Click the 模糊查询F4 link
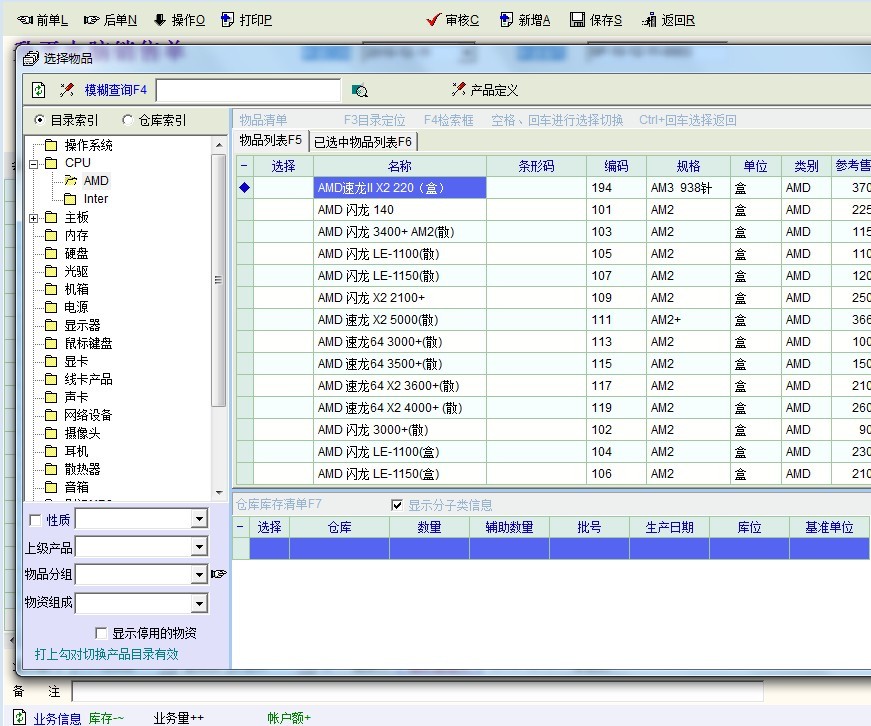This screenshot has width=871, height=726. click(x=115, y=90)
